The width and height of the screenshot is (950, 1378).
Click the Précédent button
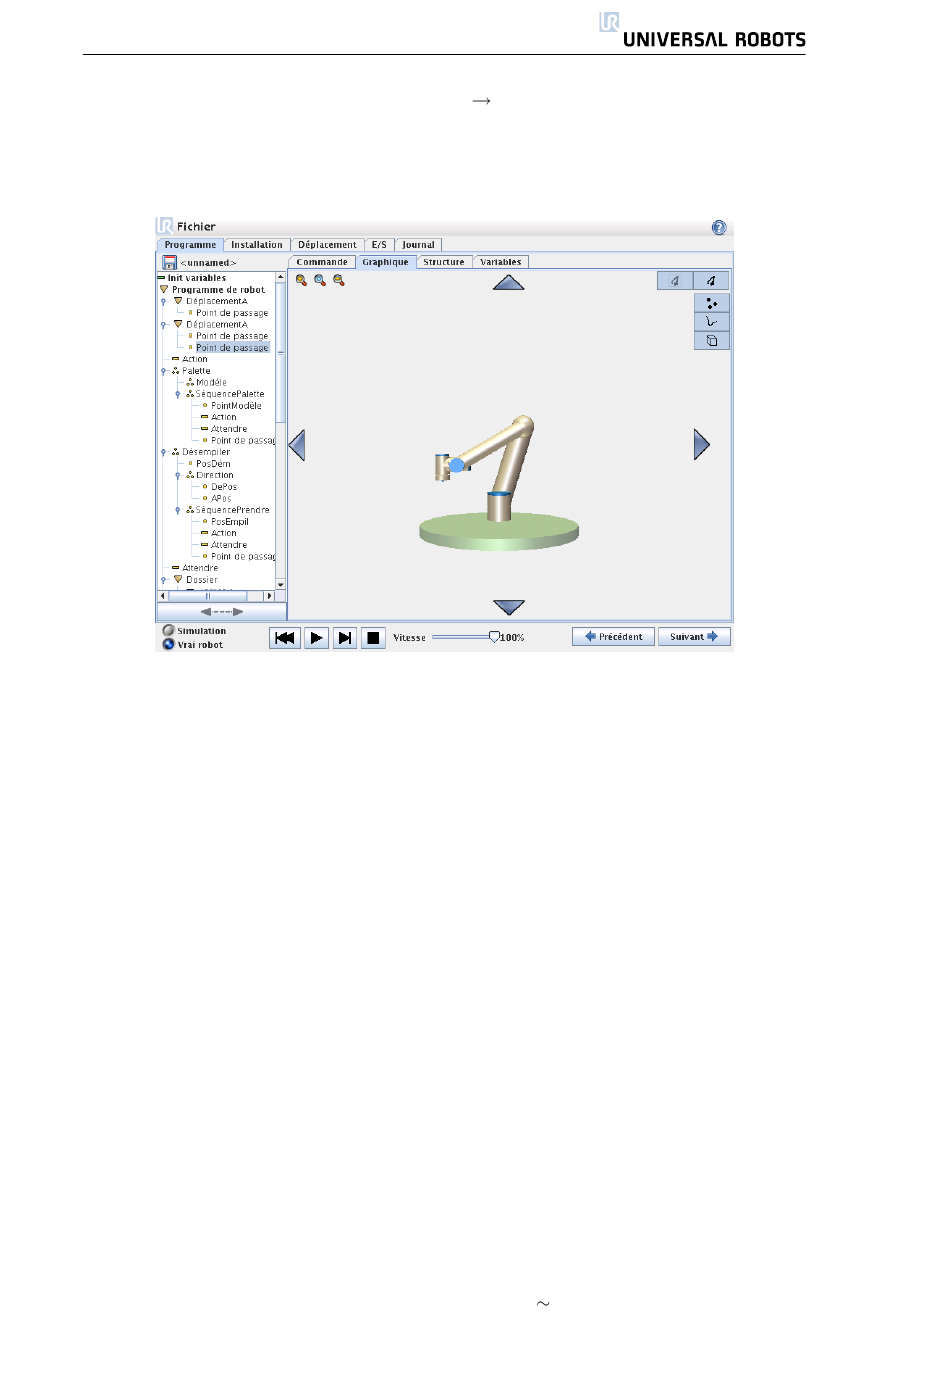point(613,637)
